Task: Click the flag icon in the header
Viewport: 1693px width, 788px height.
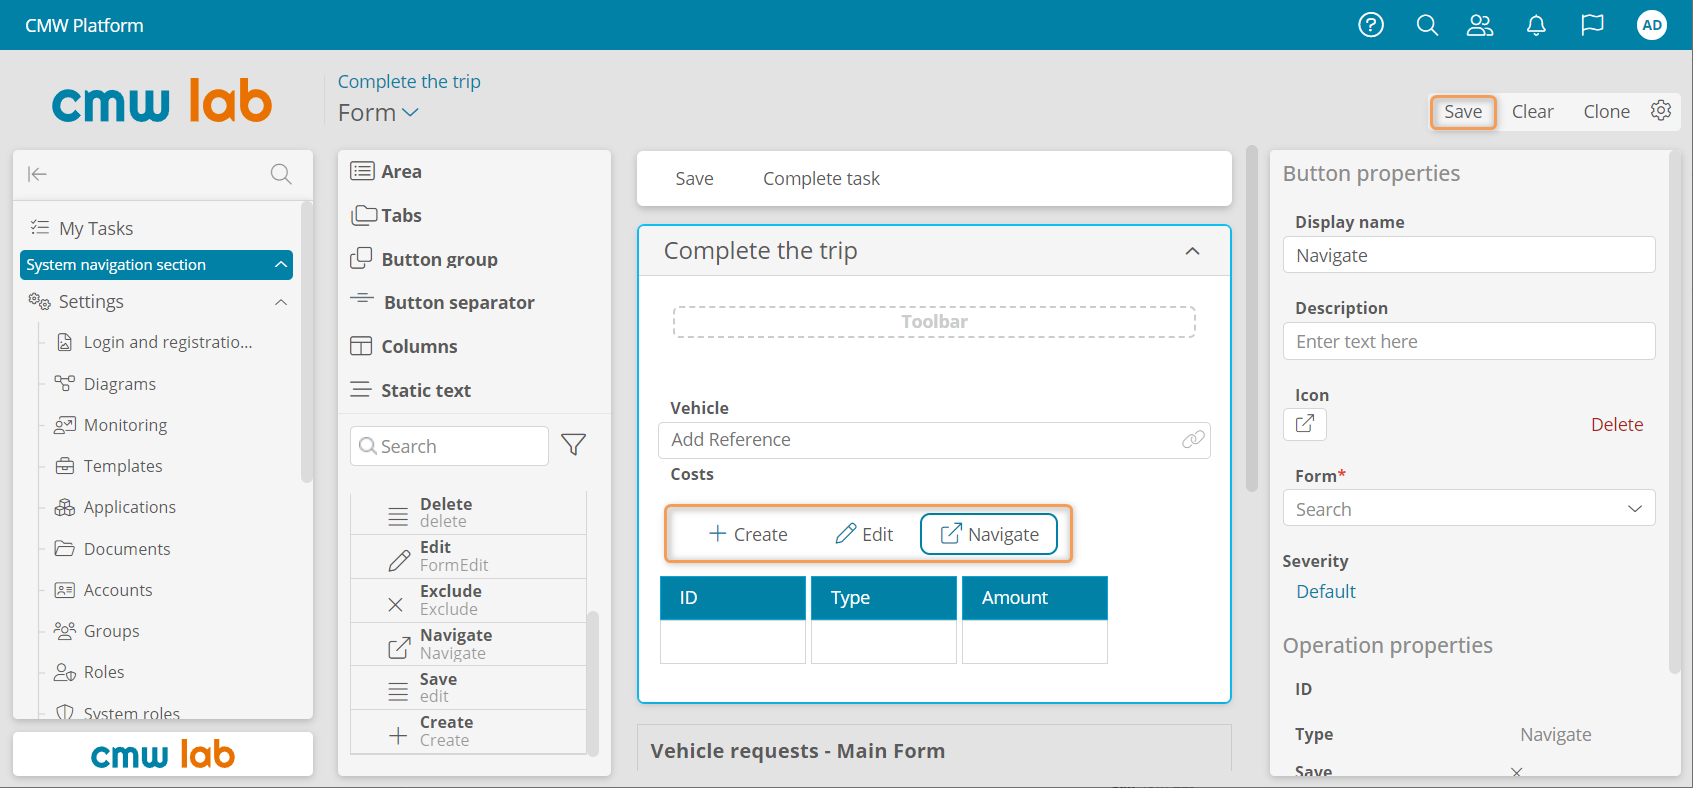Action: pyautogui.click(x=1592, y=25)
